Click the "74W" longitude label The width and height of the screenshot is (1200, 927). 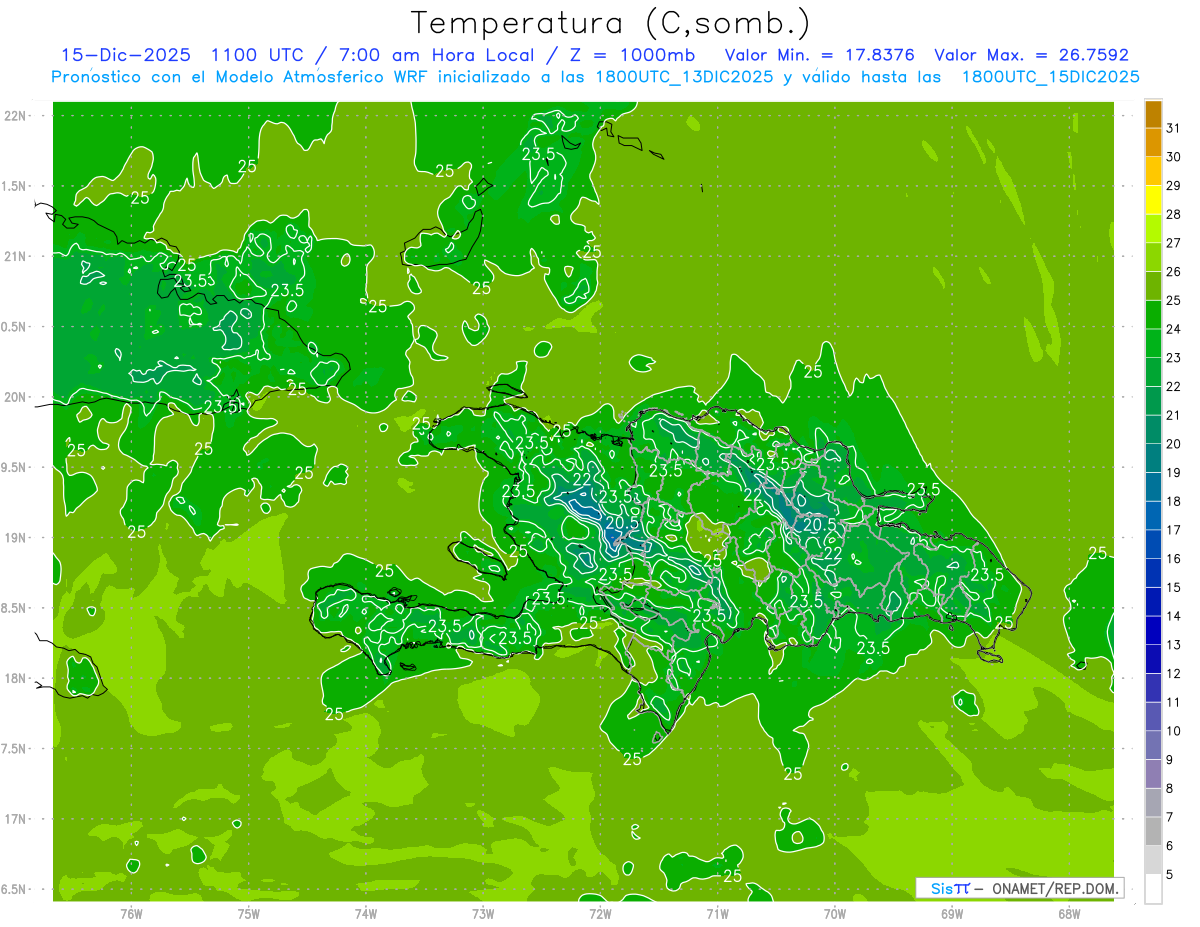click(x=366, y=914)
